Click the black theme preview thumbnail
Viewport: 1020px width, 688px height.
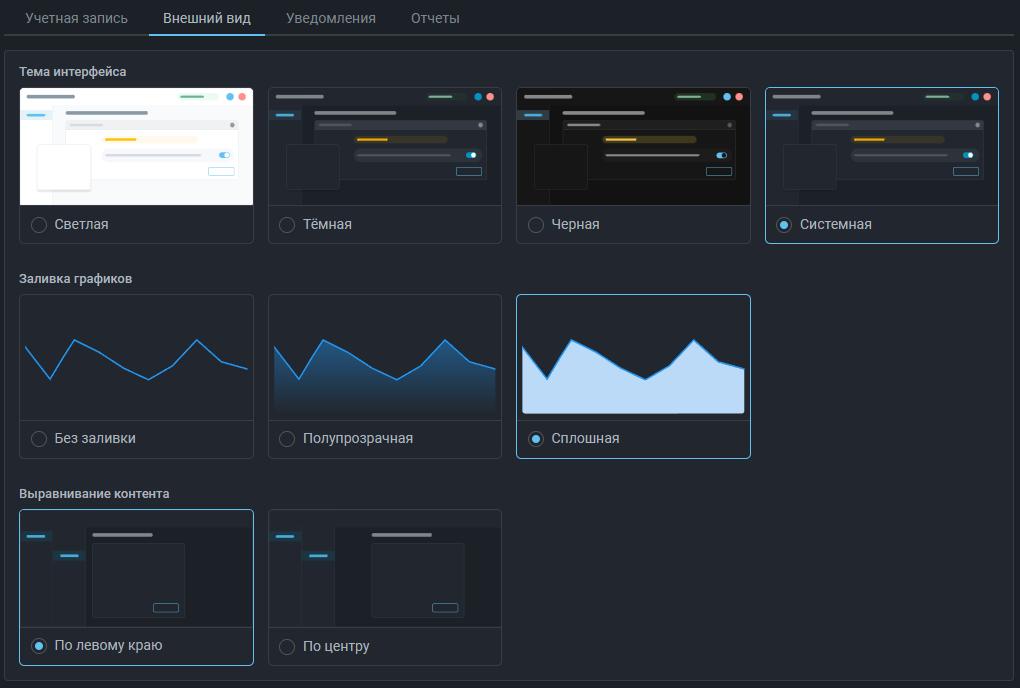633,146
